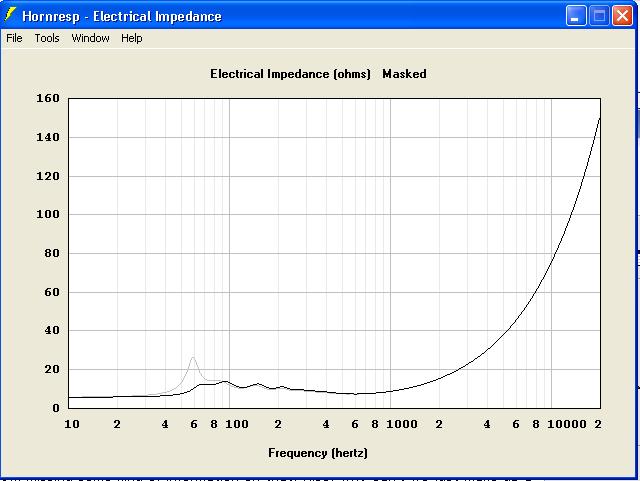Click the window title 'Hornresp - Electrical Impedance'
Screen dimensions: 640x481
(122, 16)
